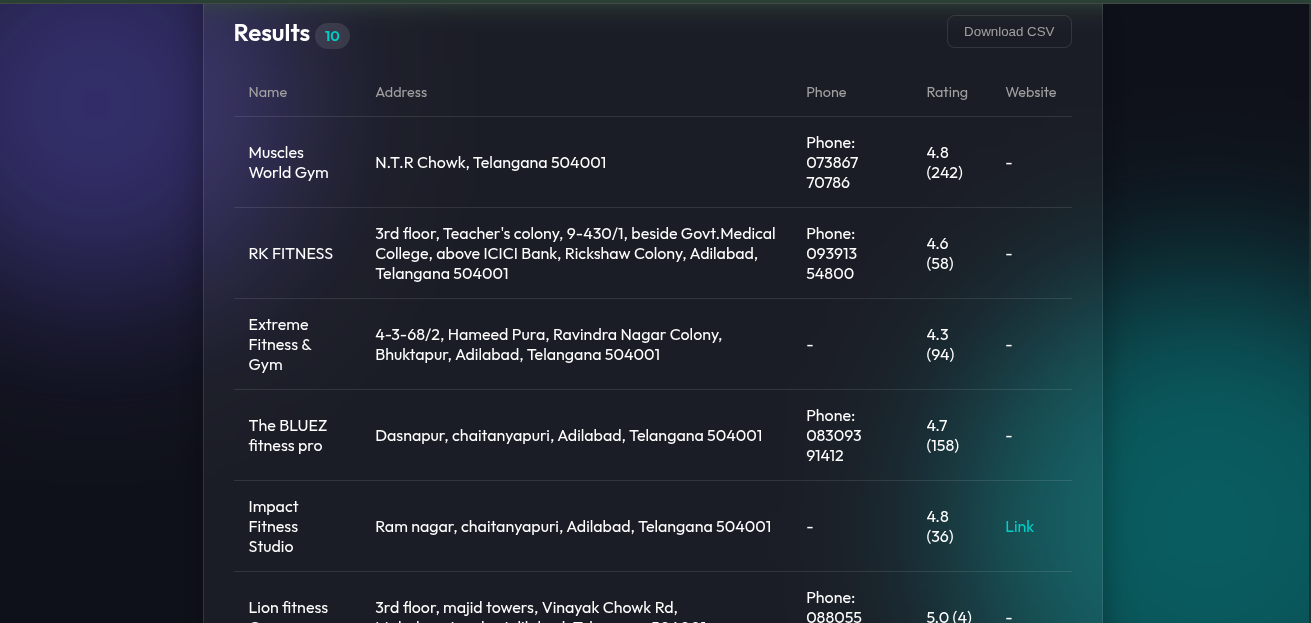This screenshot has width=1311, height=623.
Task: Select the Muscles World Gym name
Action: click(x=288, y=163)
